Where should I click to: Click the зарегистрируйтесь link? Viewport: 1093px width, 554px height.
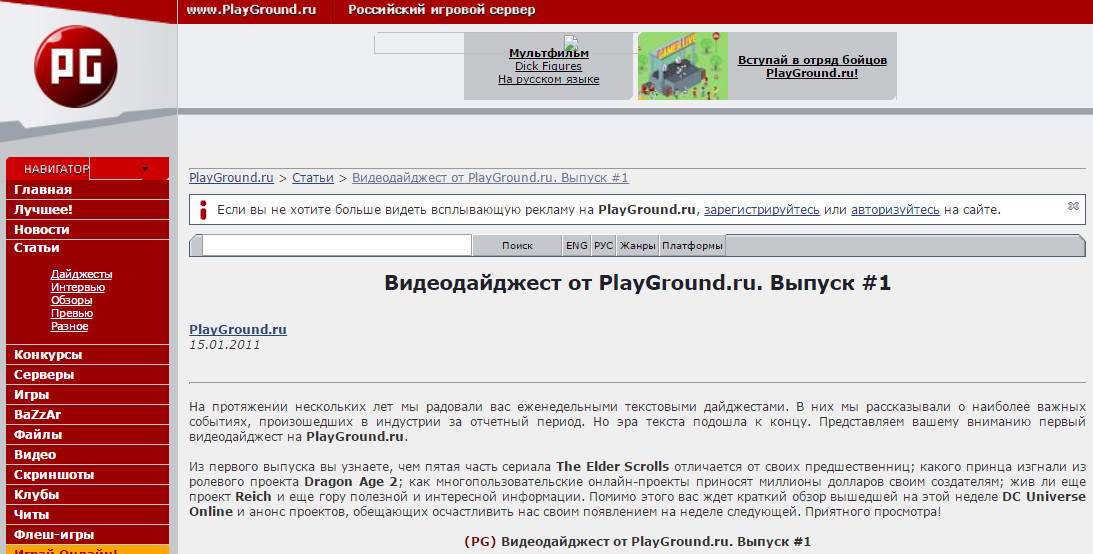[x=761, y=210]
